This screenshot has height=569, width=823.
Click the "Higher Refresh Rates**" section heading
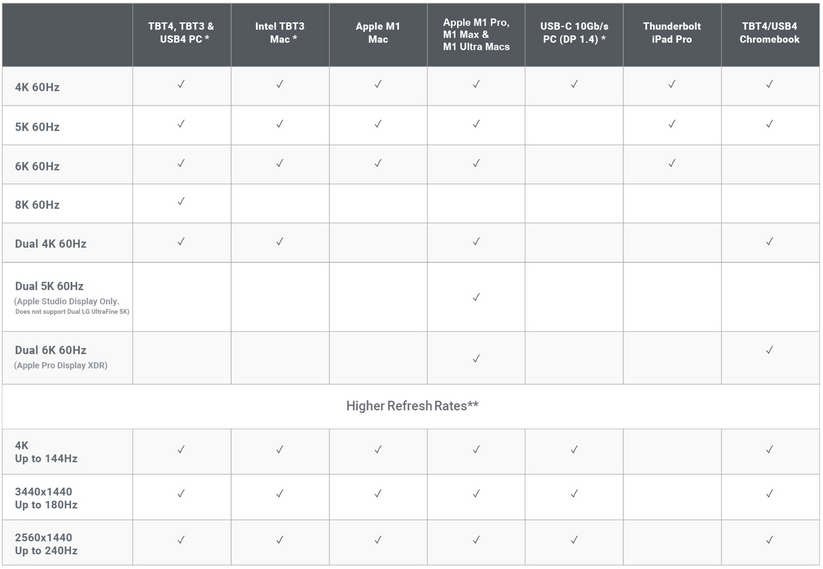point(412,406)
